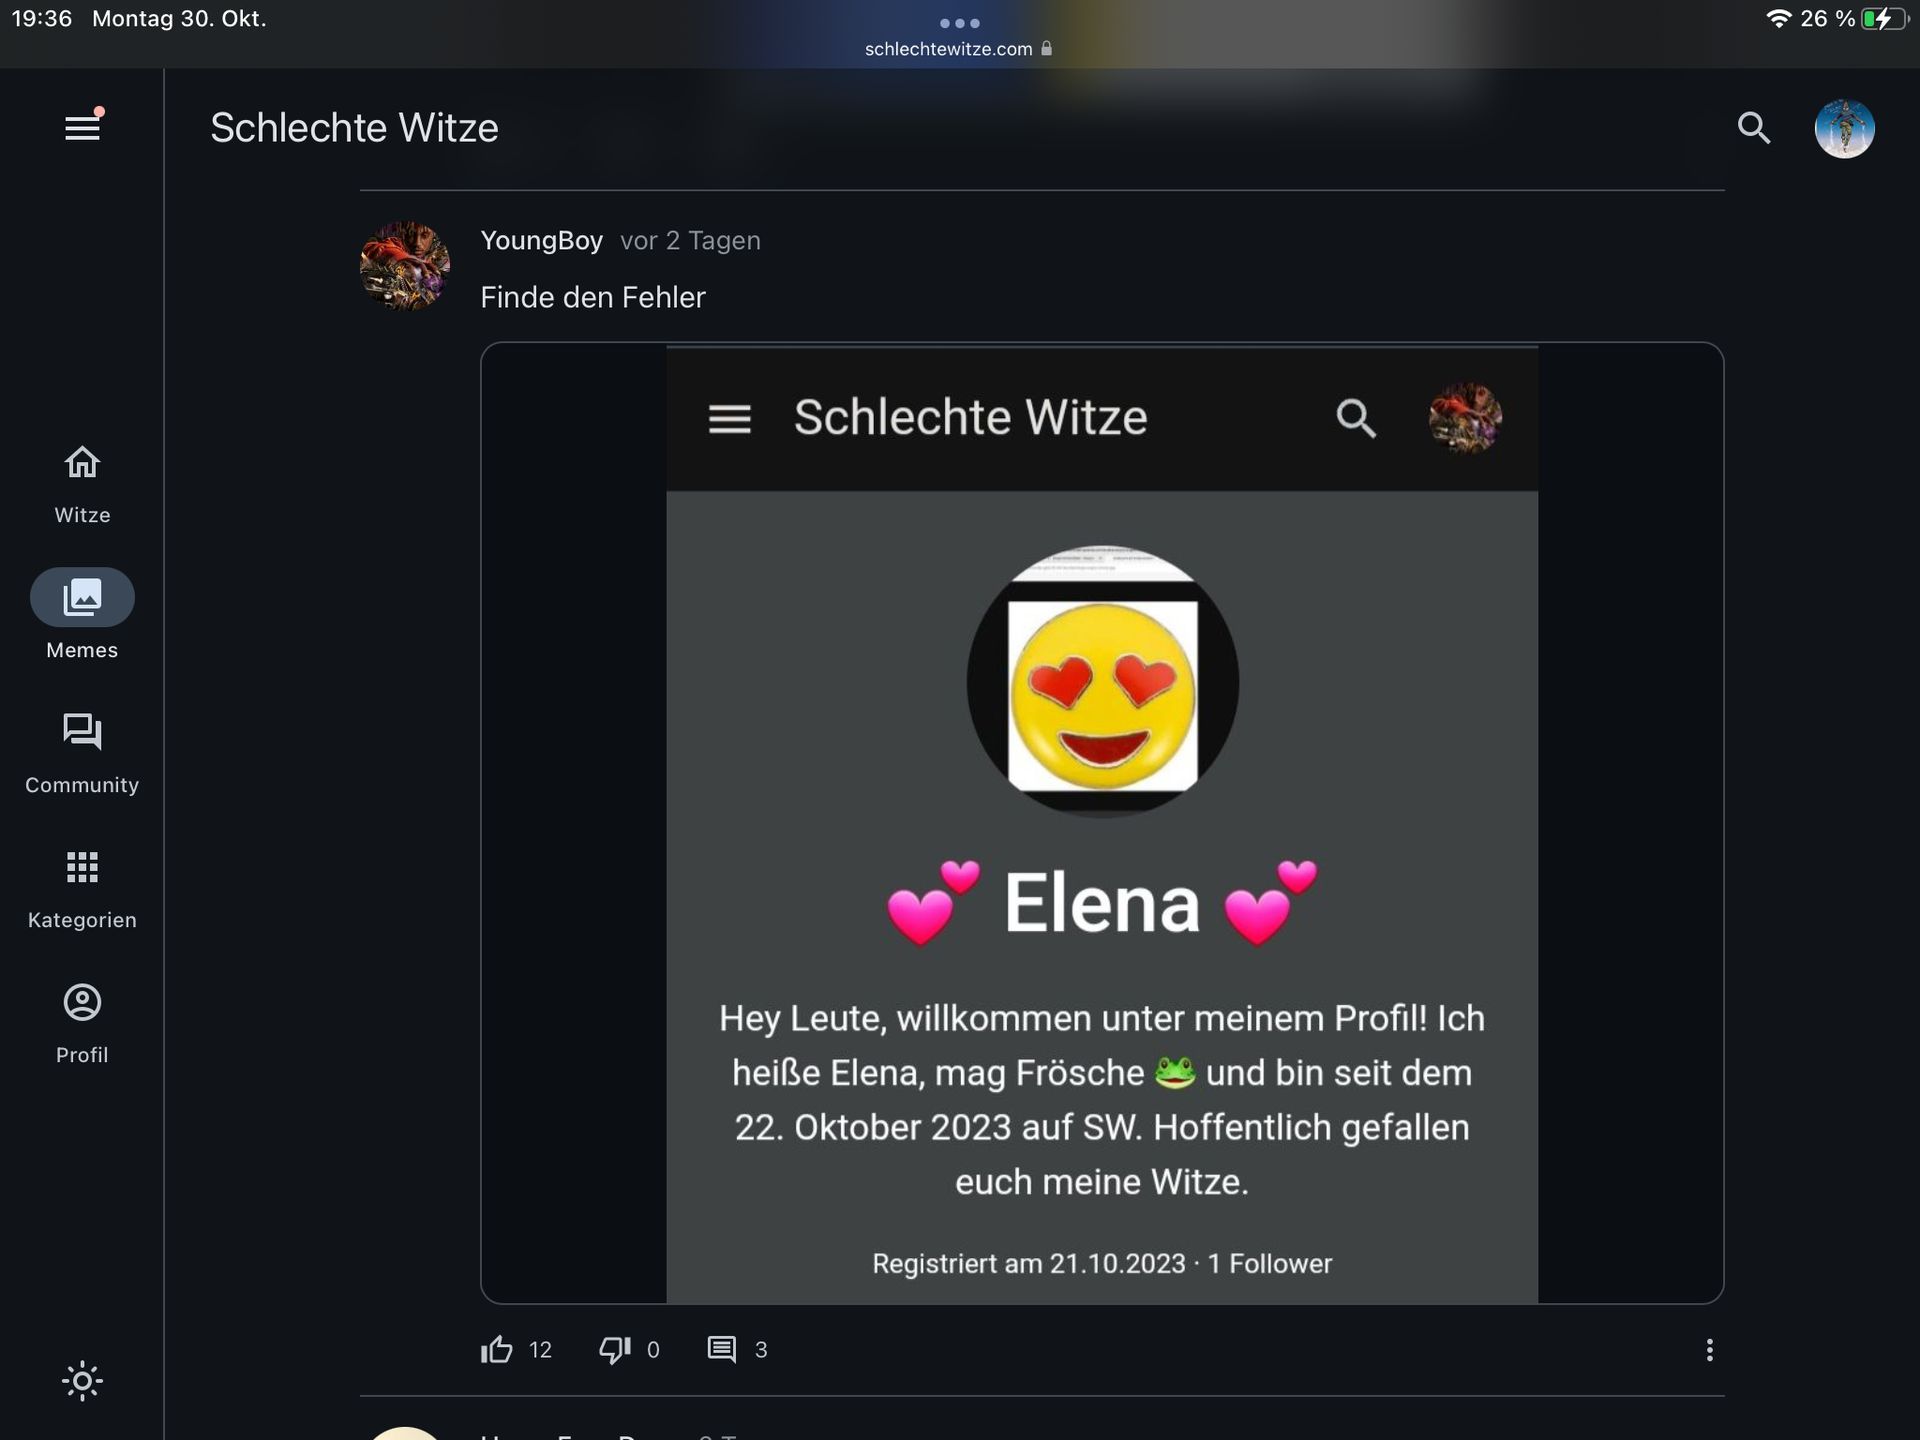Click YoungBoy's profile picture

coord(405,266)
